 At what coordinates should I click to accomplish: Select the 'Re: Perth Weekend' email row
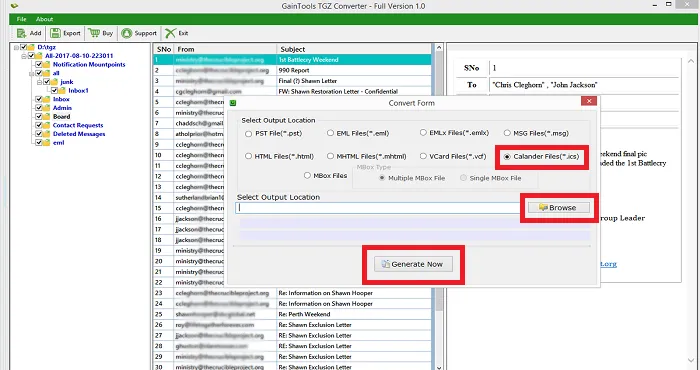click(x=292, y=314)
